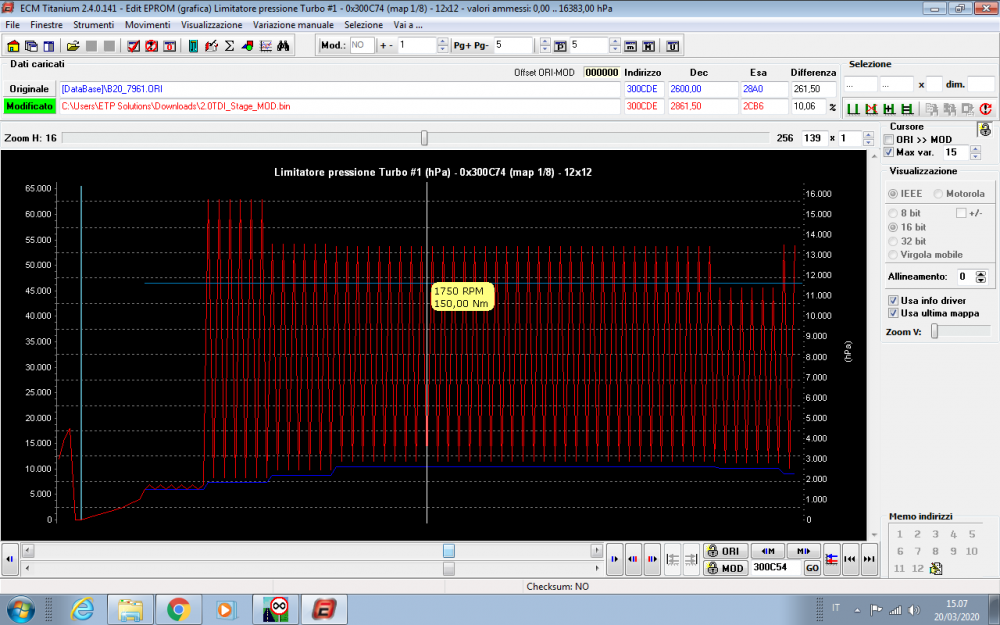The width and height of the screenshot is (1000, 625).
Task: Open the 2D graph view icon
Action: pos(265,46)
